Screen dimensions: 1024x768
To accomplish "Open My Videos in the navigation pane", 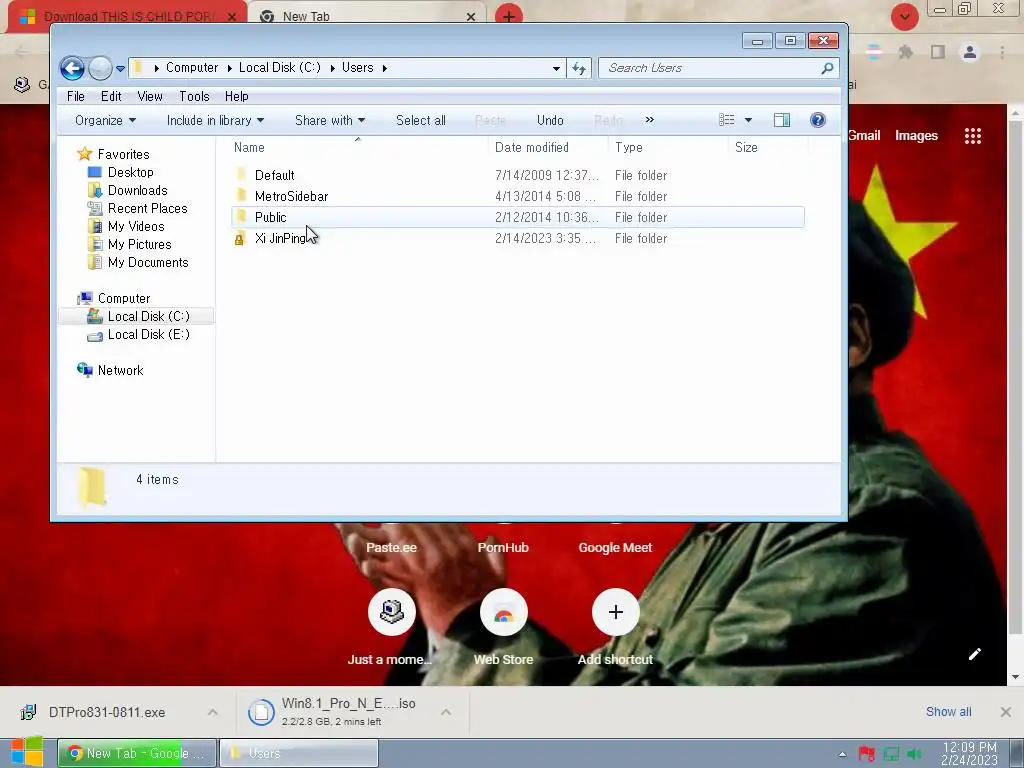I will [136, 227].
